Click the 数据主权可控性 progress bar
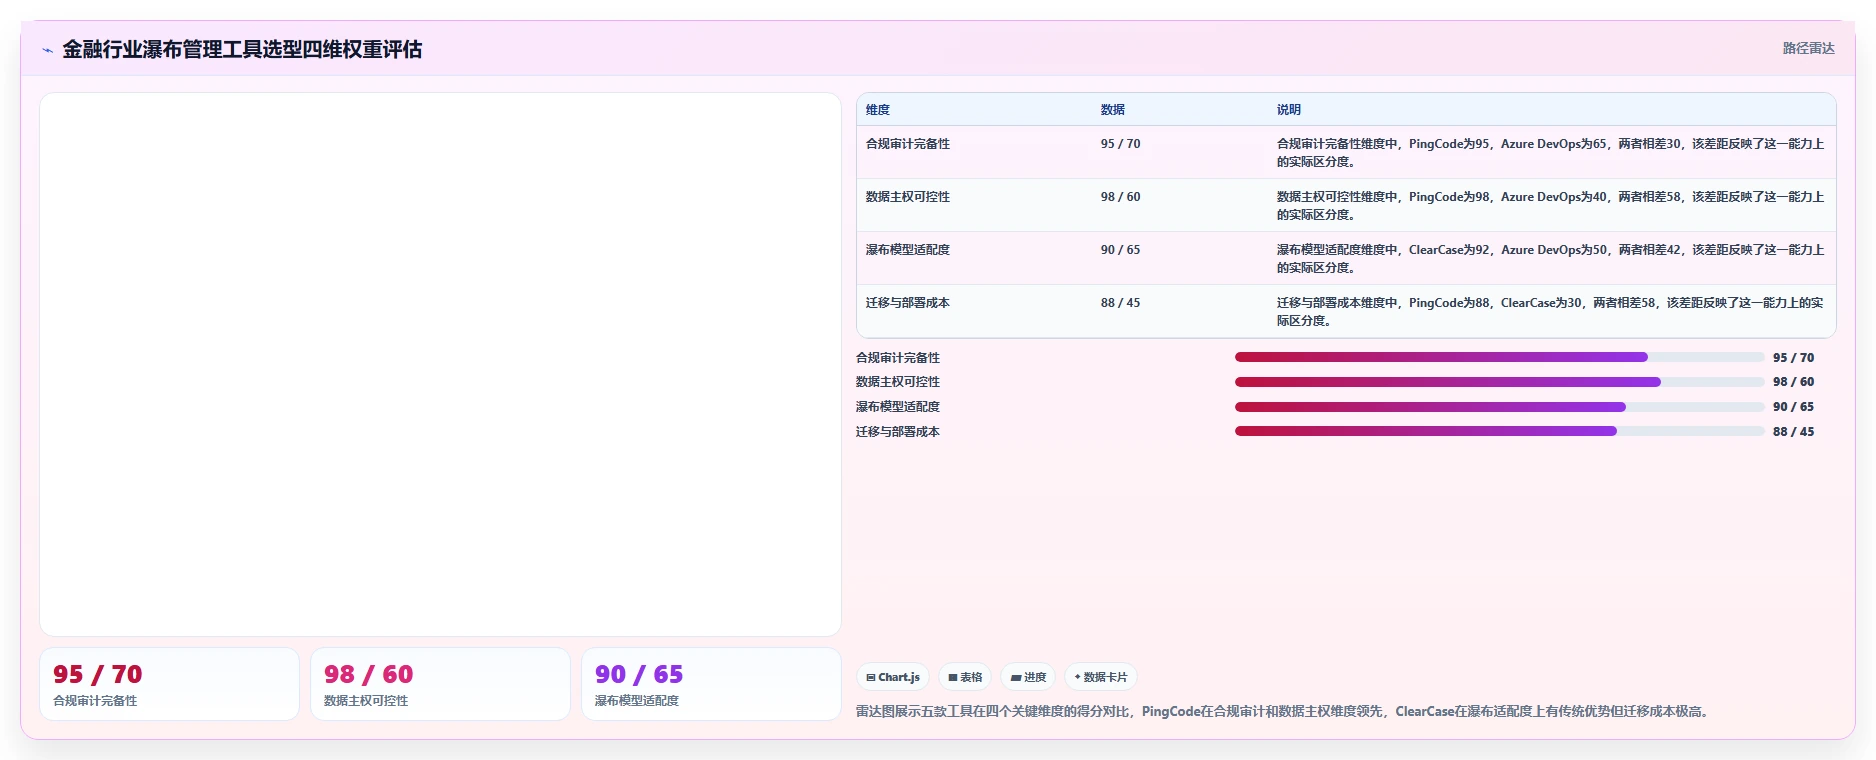This screenshot has width=1876, height=760. tap(1499, 382)
